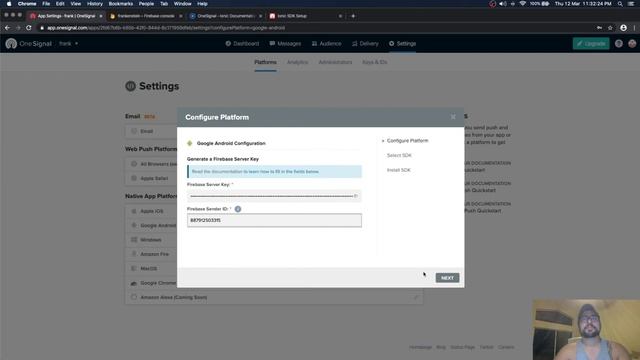The width and height of the screenshot is (640, 360).
Task: Click the browser back arrow
Action: (x=7, y=28)
